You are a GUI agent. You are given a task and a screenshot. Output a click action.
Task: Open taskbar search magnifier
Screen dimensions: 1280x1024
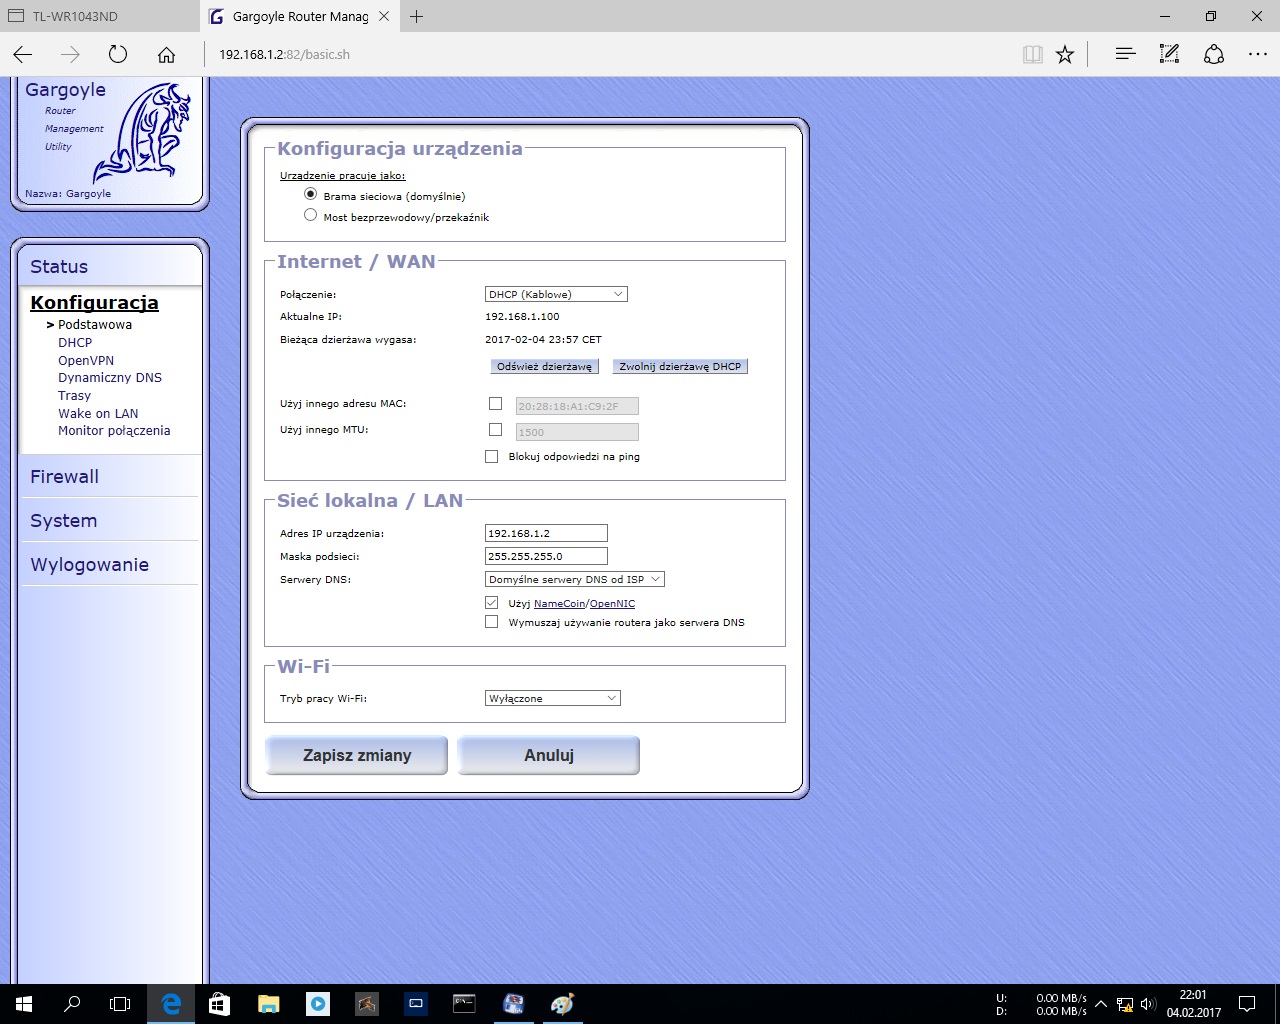(72, 1004)
